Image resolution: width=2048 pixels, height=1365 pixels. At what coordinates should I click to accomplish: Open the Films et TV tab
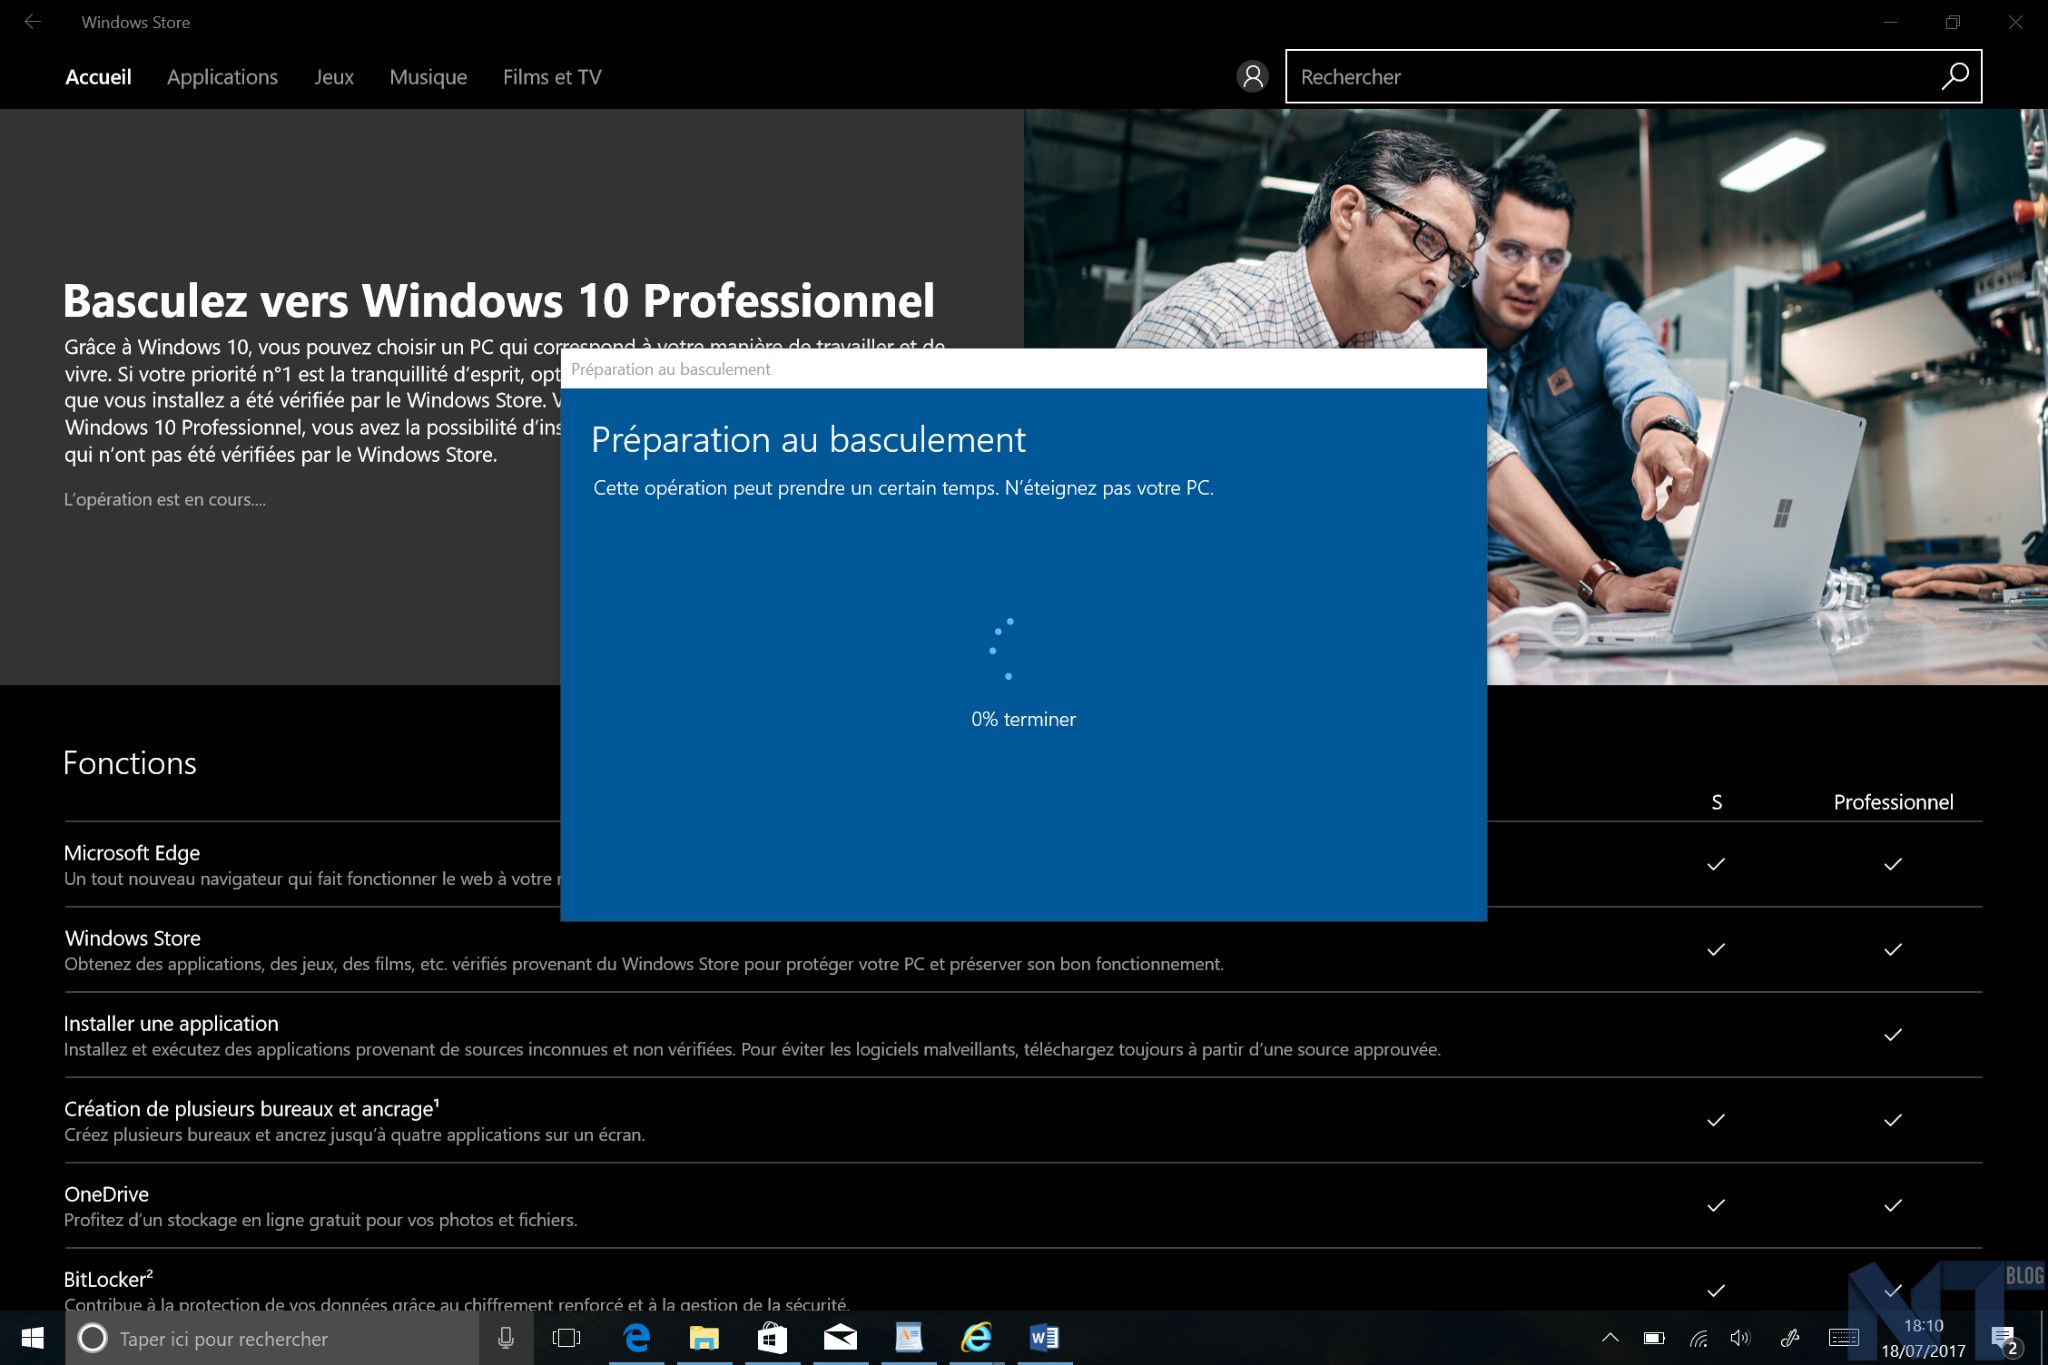(x=552, y=77)
